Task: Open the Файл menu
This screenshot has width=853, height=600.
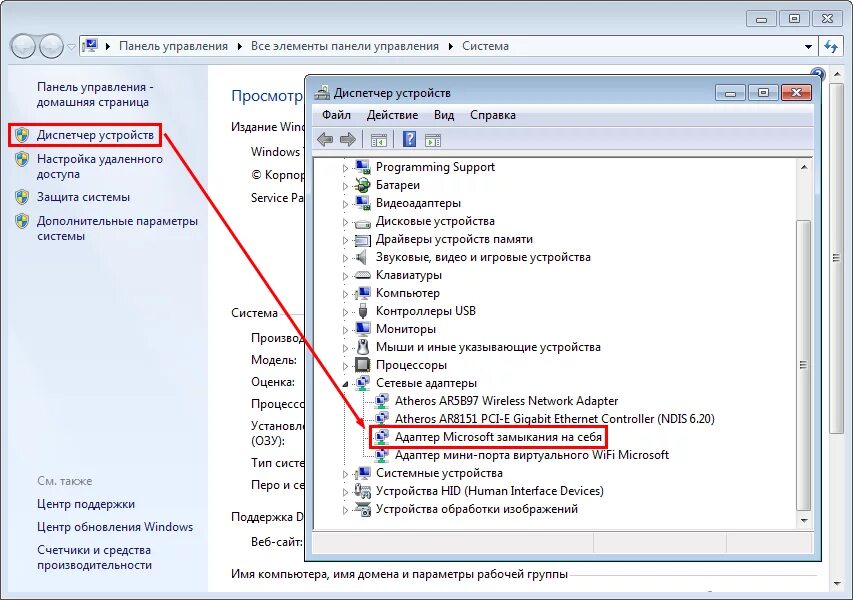Action: point(336,115)
